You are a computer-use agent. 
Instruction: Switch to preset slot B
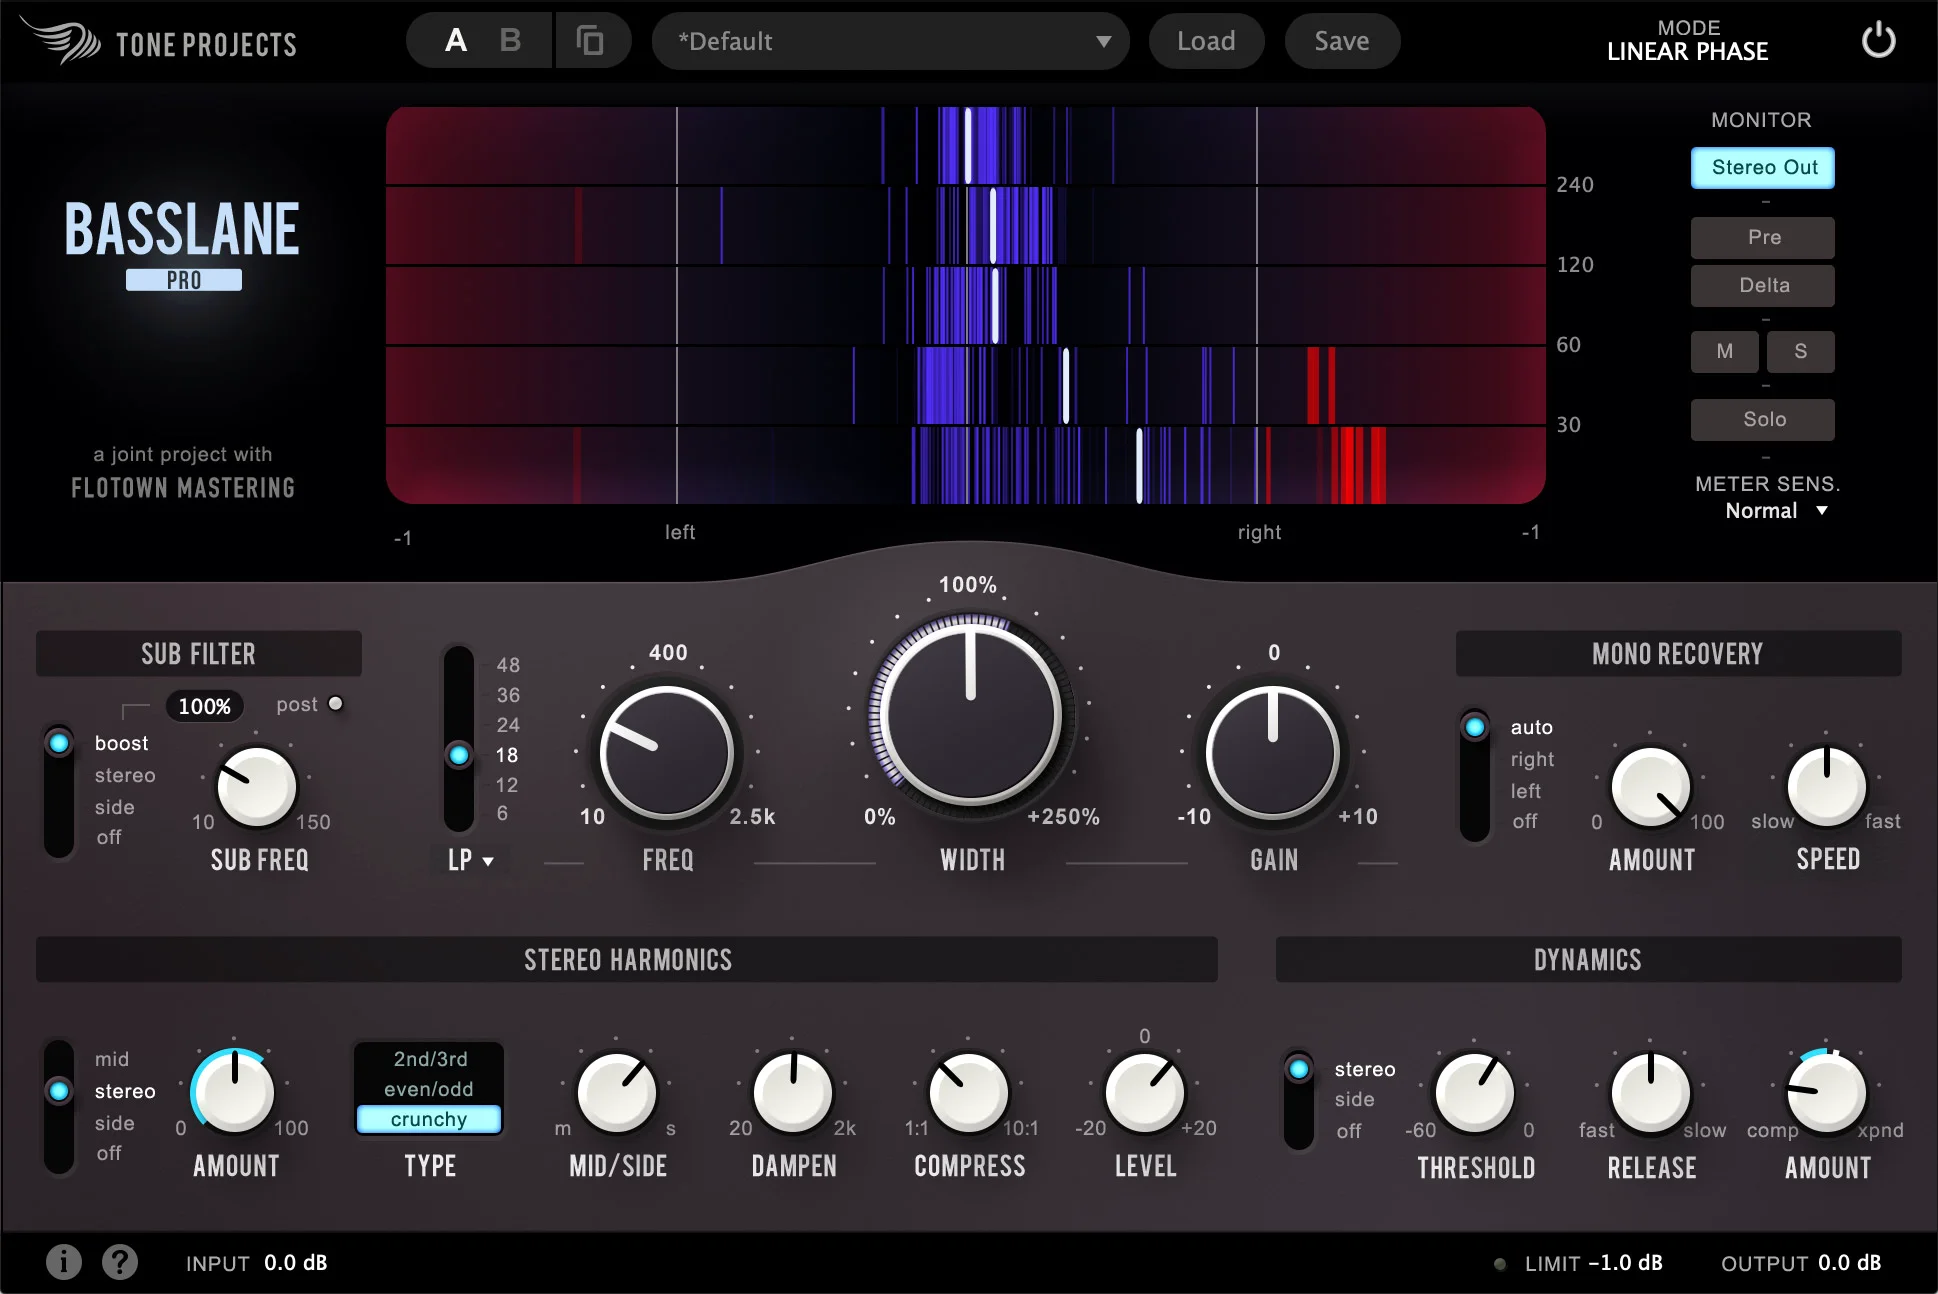[x=510, y=41]
